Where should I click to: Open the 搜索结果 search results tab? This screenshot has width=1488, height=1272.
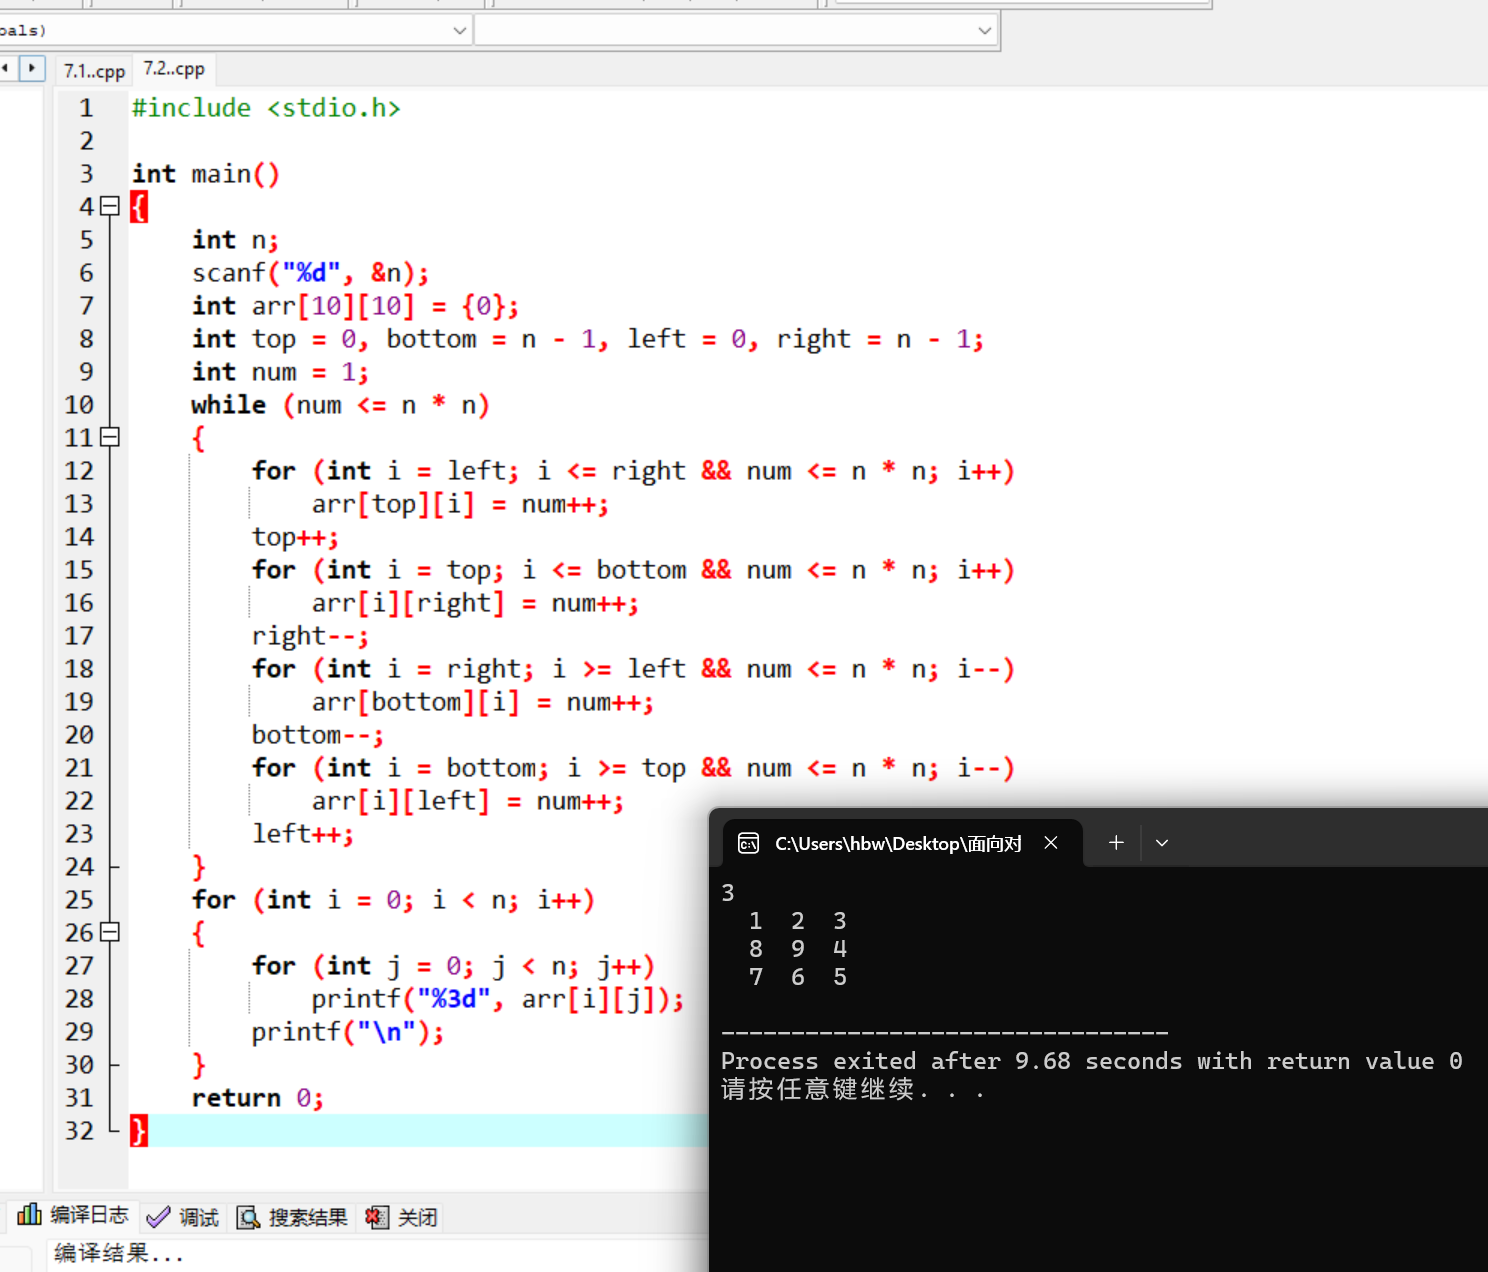coord(292,1217)
